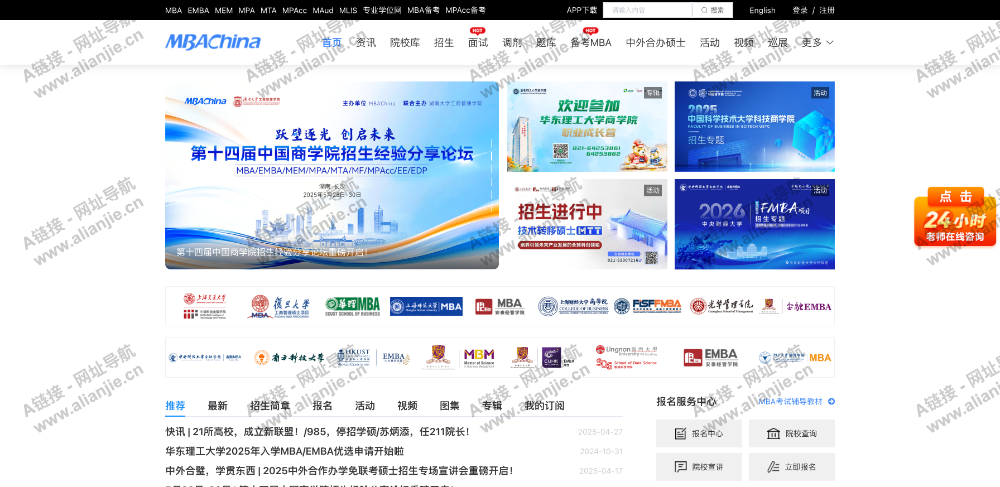Viewport: 1000px width, 487px height.
Task: Click the 华理 MBA school logo
Action: (x=352, y=306)
